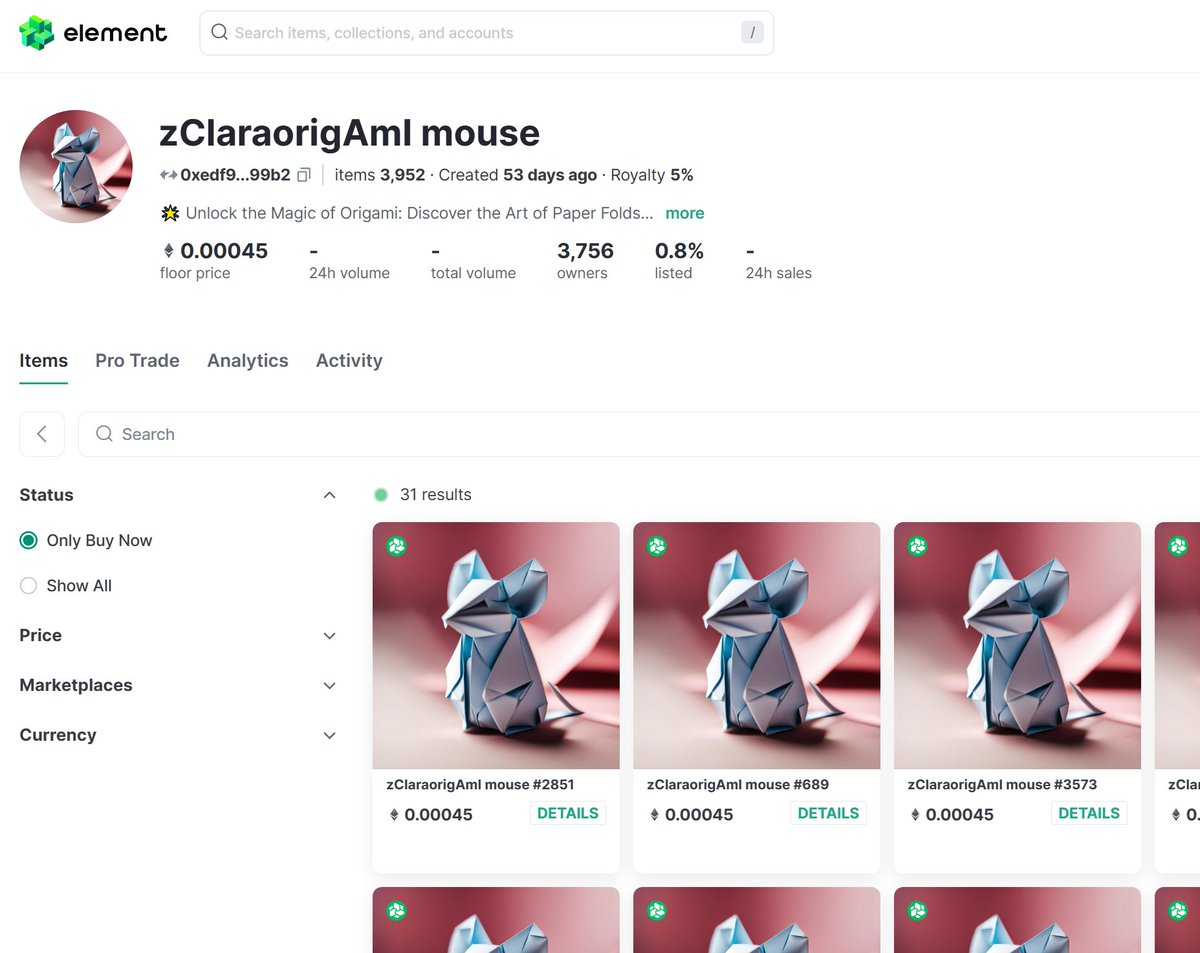Viewport: 1200px width, 953px height.
Task: Copy the contract address 0xedf9...99b2
Action: tap(304, 175)
